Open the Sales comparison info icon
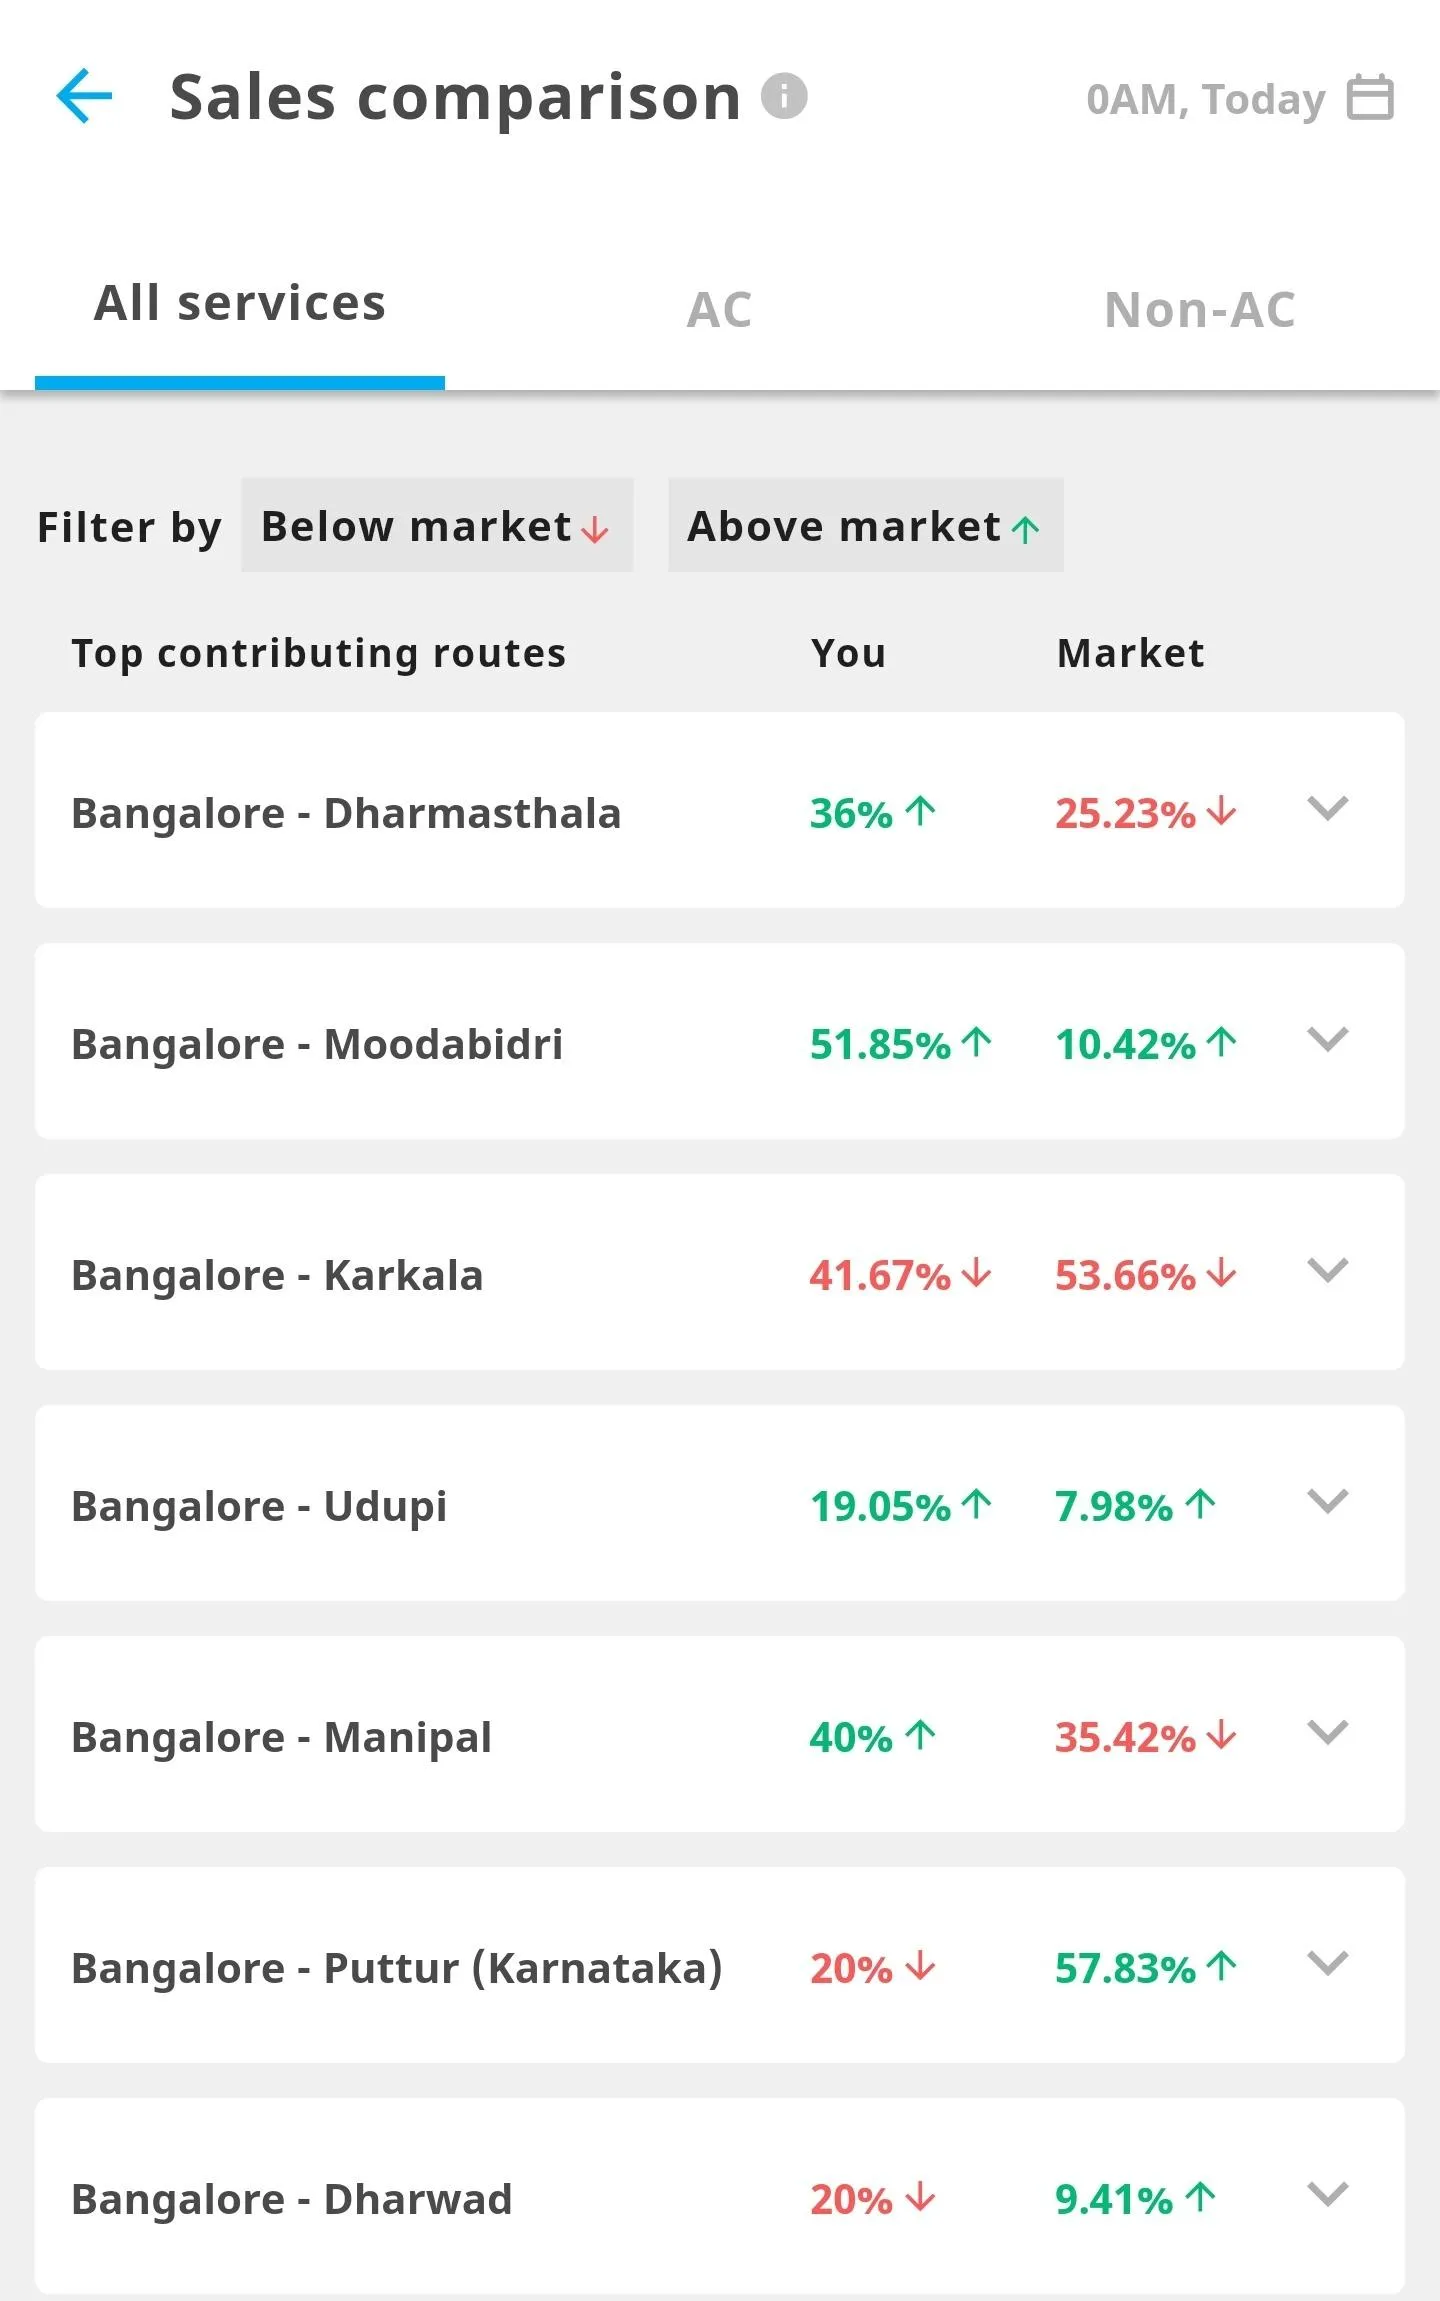This screenshot has width=1440, height=2301. [x=784, y=97]
